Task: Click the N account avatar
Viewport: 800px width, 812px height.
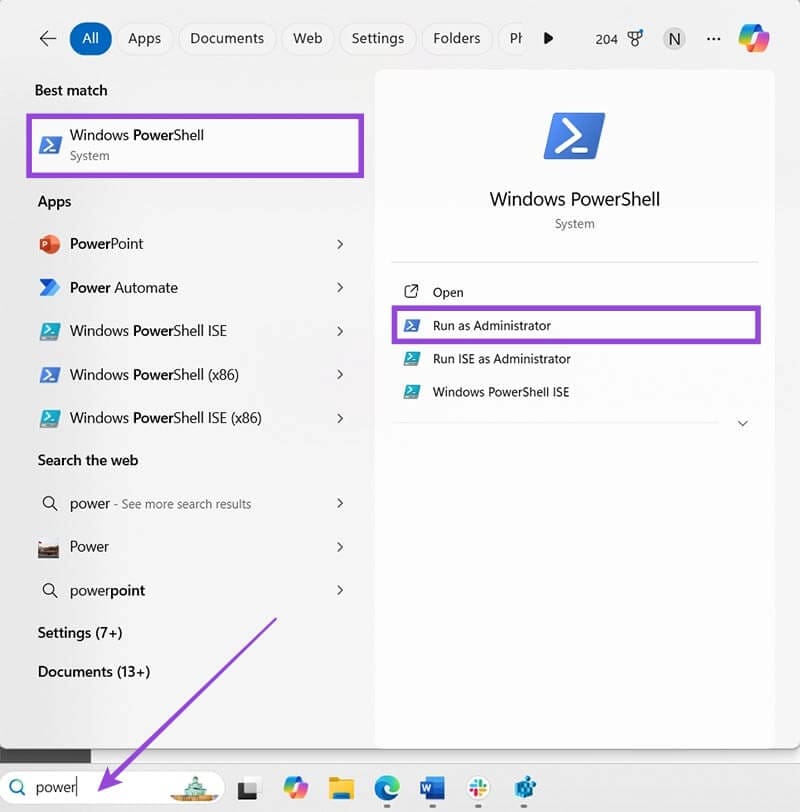Action: [x=675, y=38]
